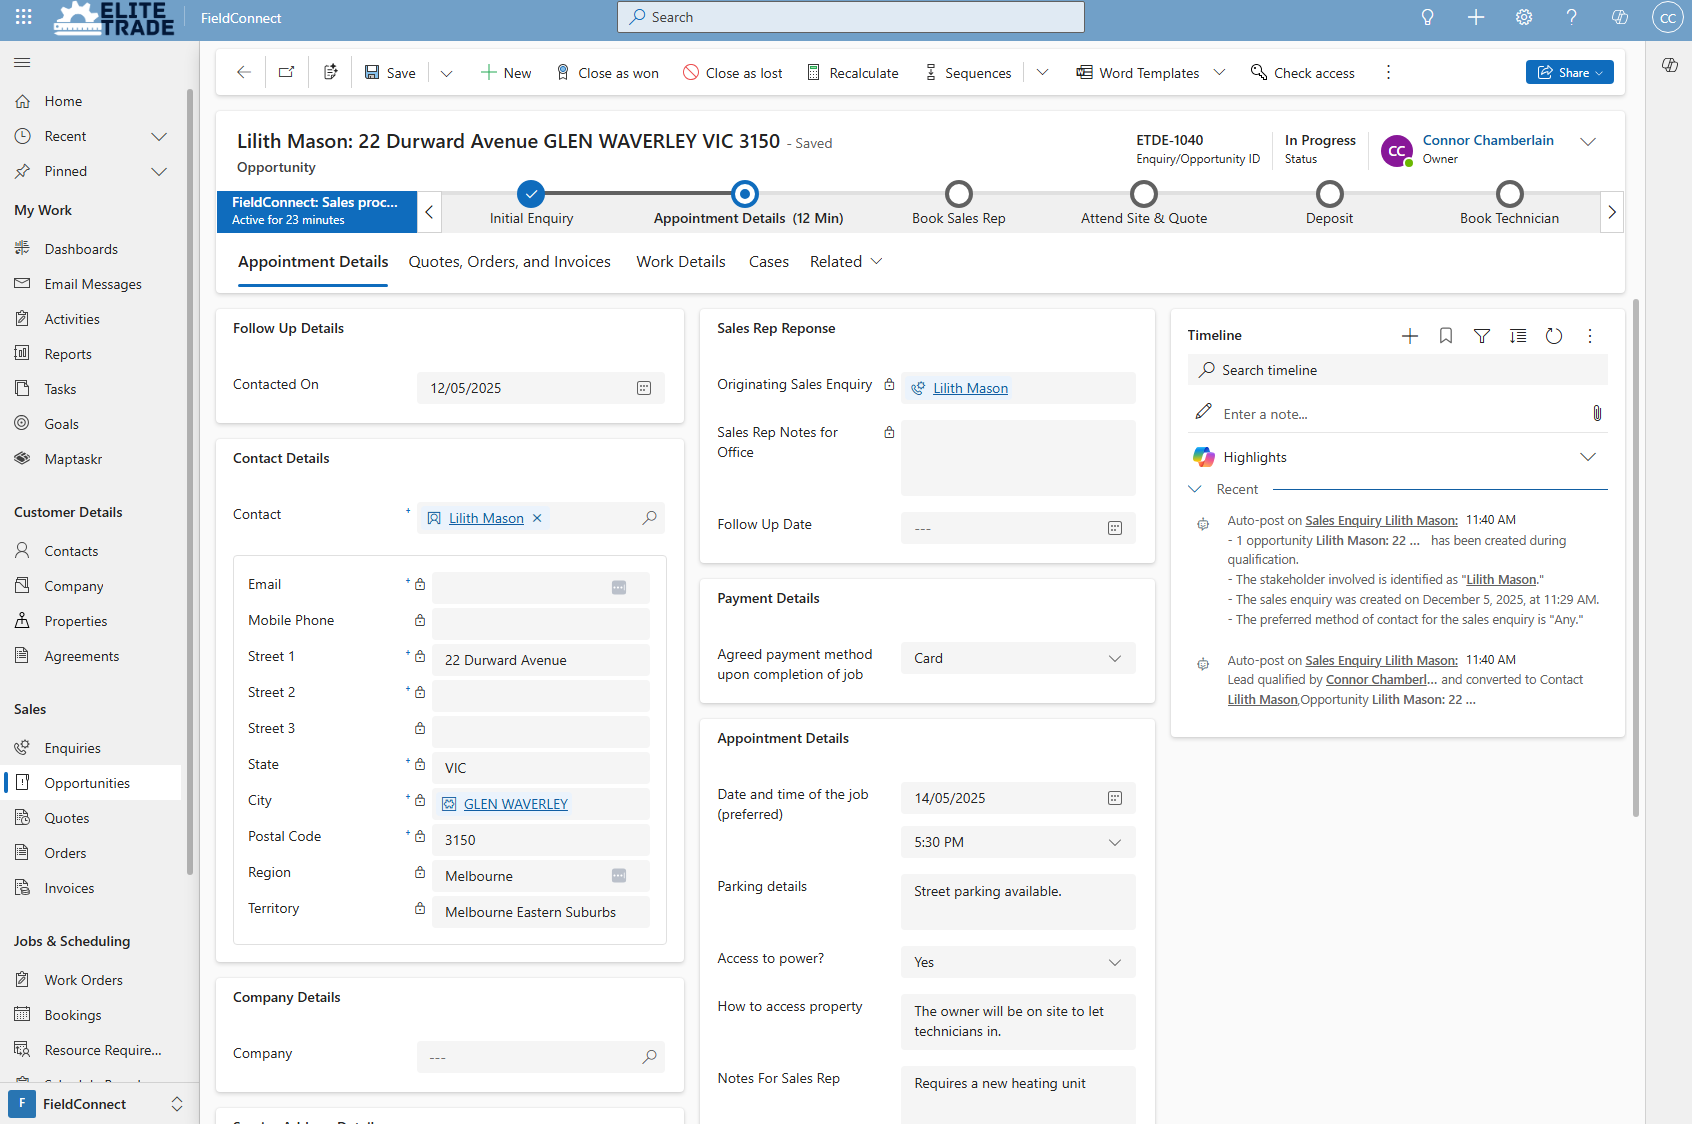Refresh the timeline

[x=1554, y=336]
